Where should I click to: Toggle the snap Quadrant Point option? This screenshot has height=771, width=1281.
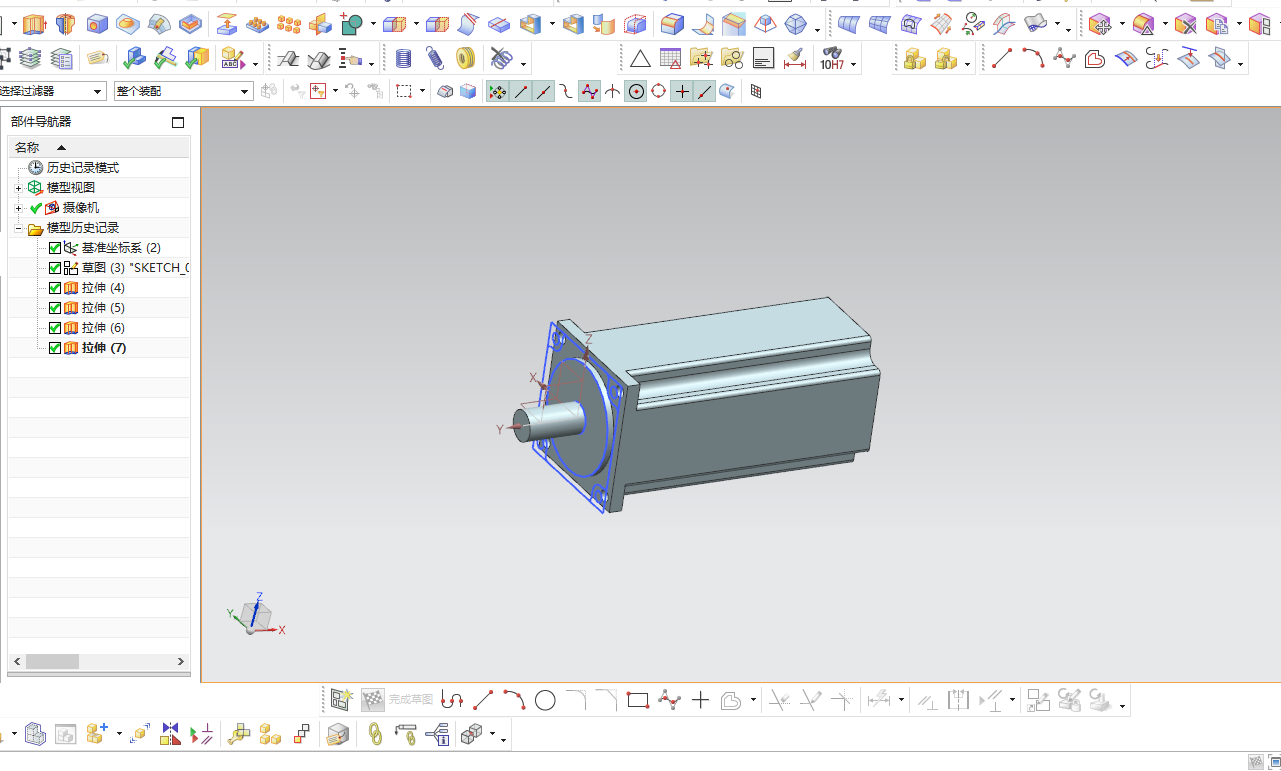659,92
